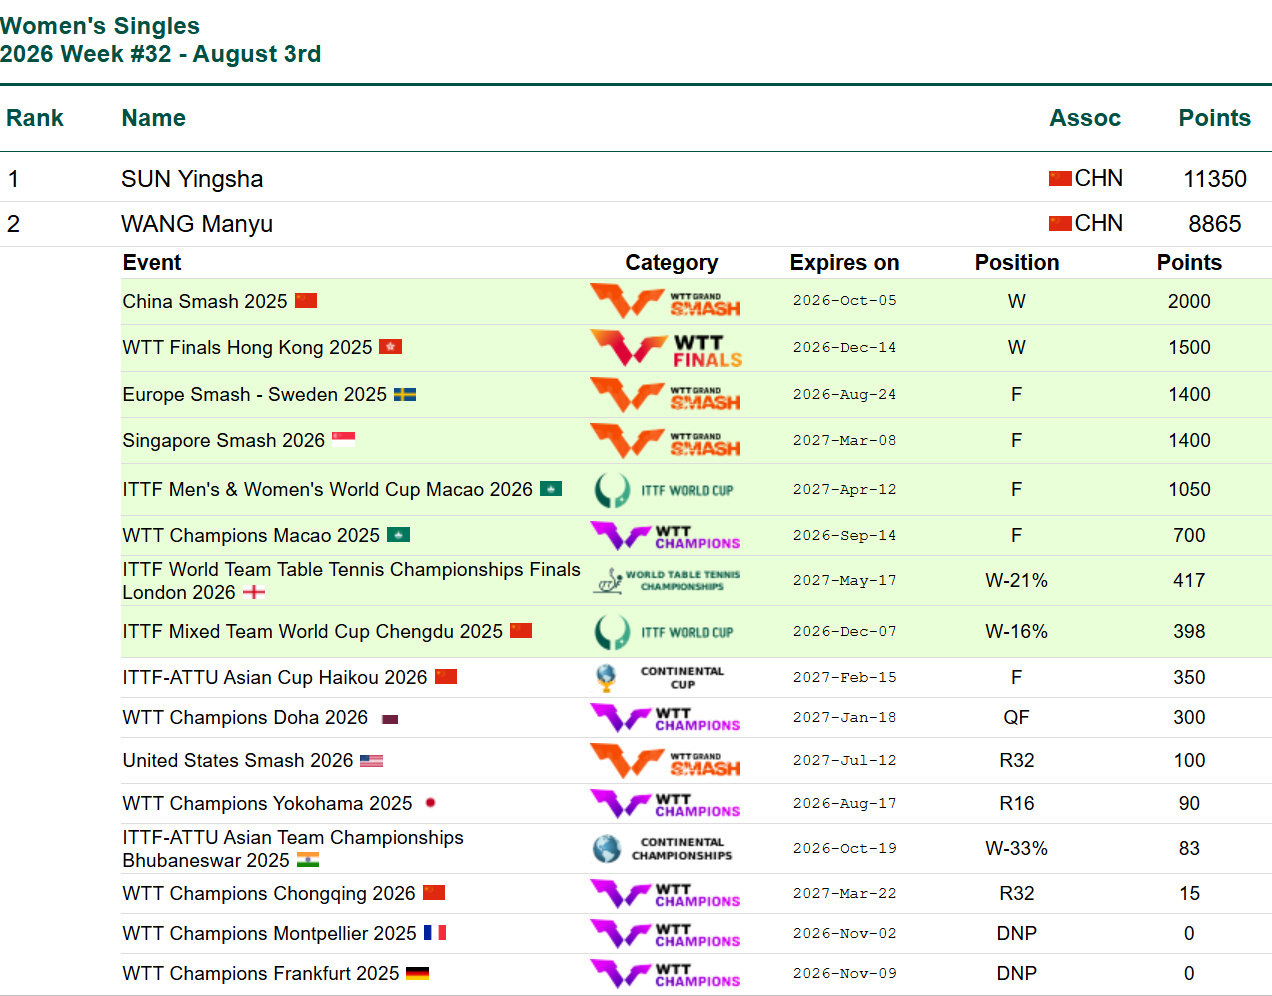This screenshot has height=996, width=1272.
Task: Expand the SUN Yingsha ranking row
Action: [x=636, y=179]
